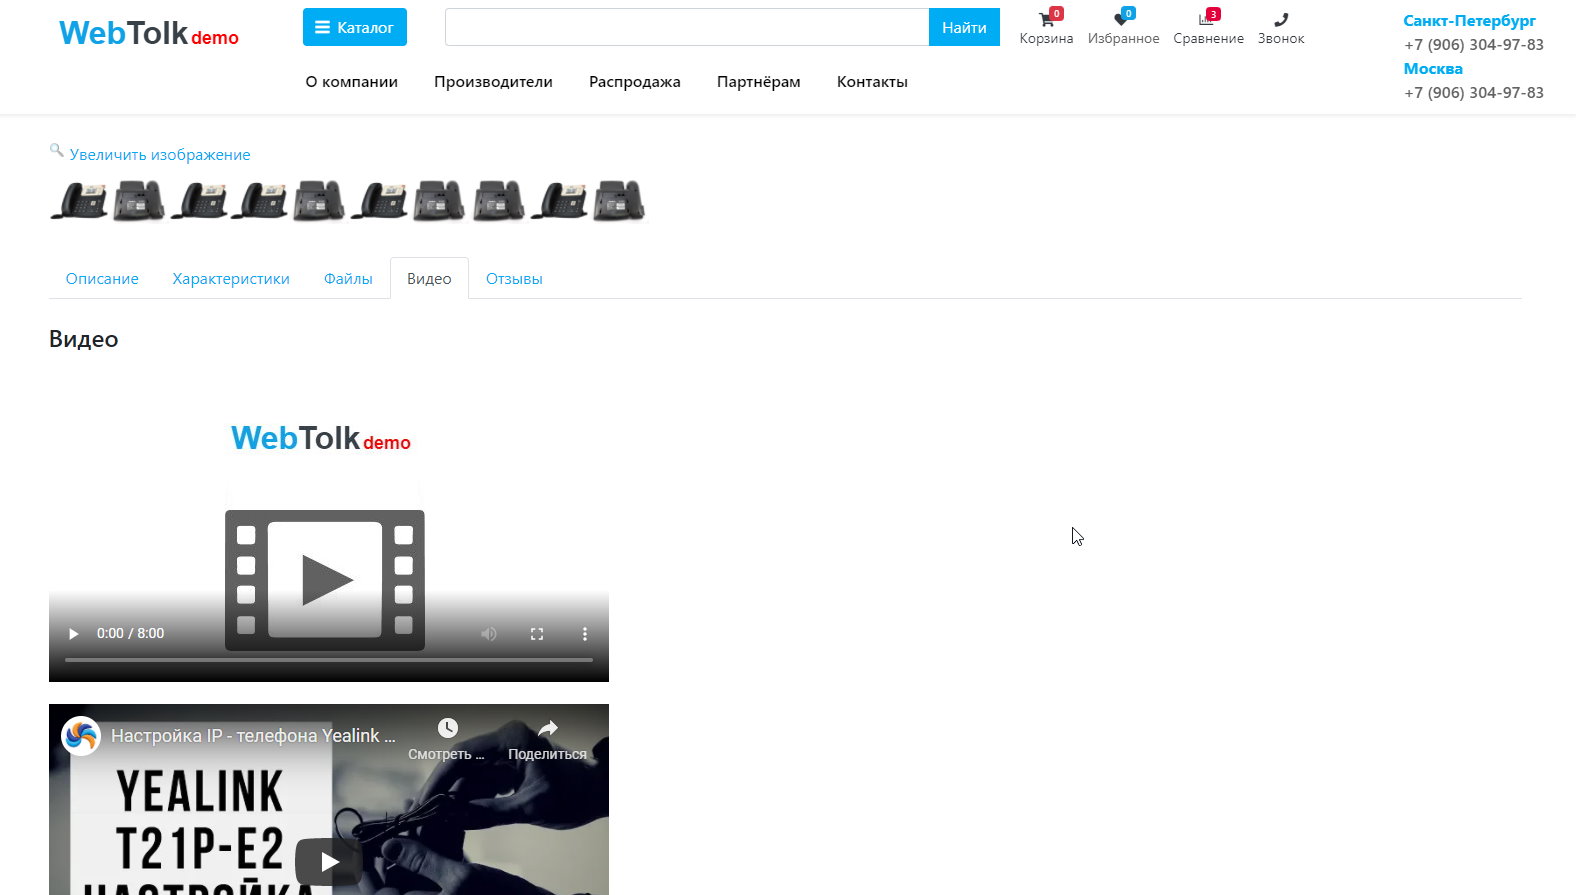The width and height of the screenshot is (1576, 895).
Task: Switch to the Характеристики tab
Action: coord(231,279)
